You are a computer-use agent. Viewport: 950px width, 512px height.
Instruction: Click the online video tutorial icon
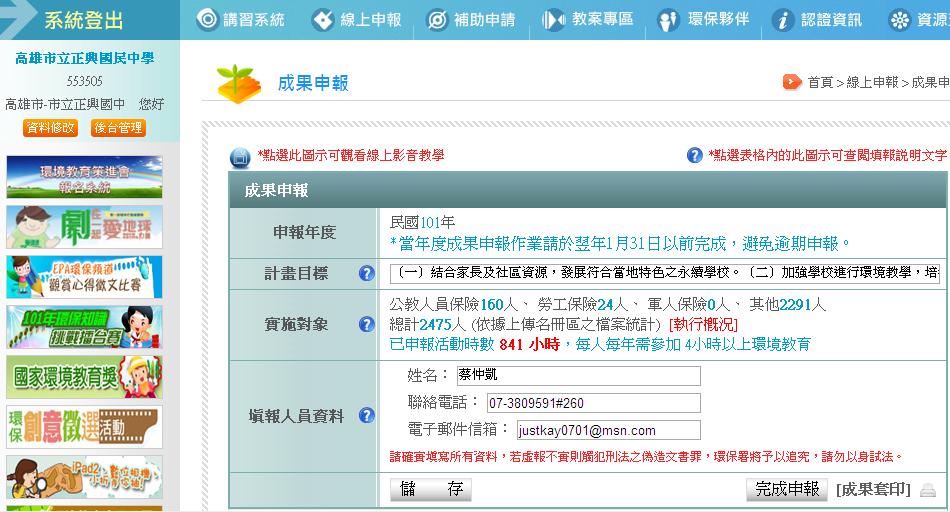240,157
